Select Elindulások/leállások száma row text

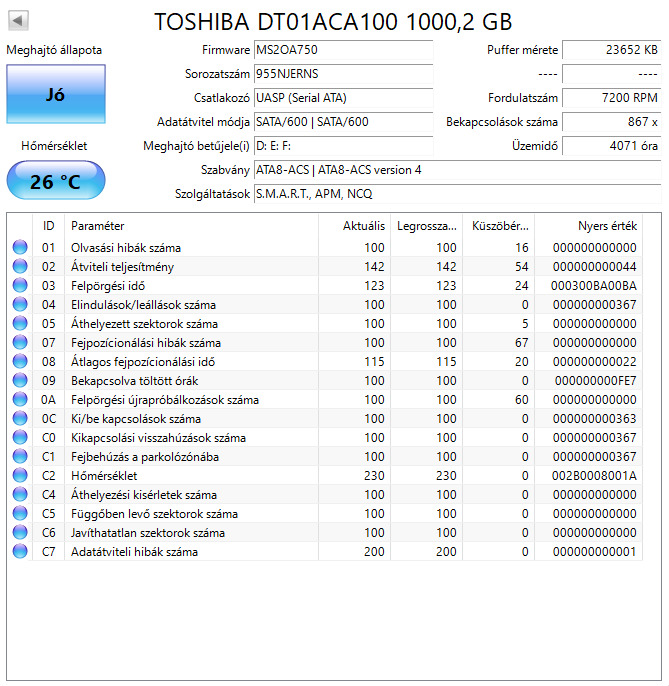[x=144, y=304]
